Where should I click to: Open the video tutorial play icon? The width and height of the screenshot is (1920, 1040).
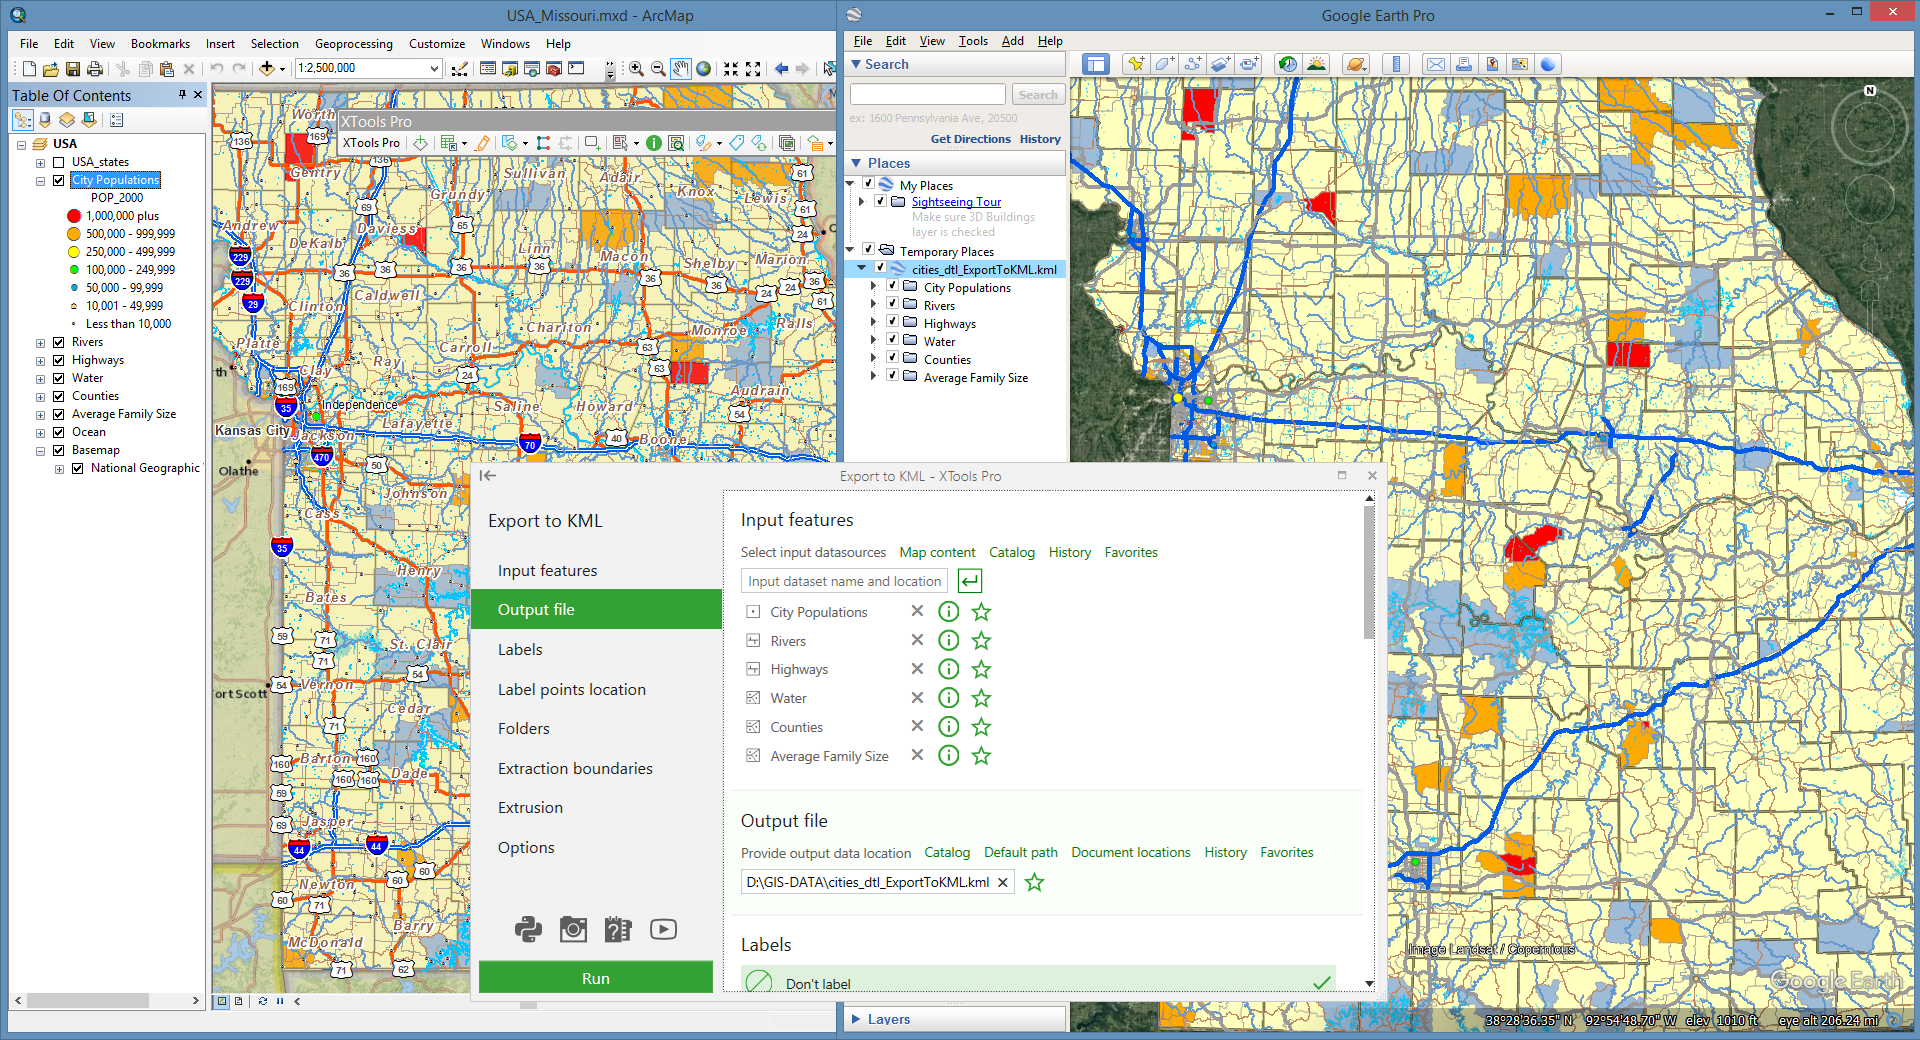pyautogui.click(x=663, y=929)
